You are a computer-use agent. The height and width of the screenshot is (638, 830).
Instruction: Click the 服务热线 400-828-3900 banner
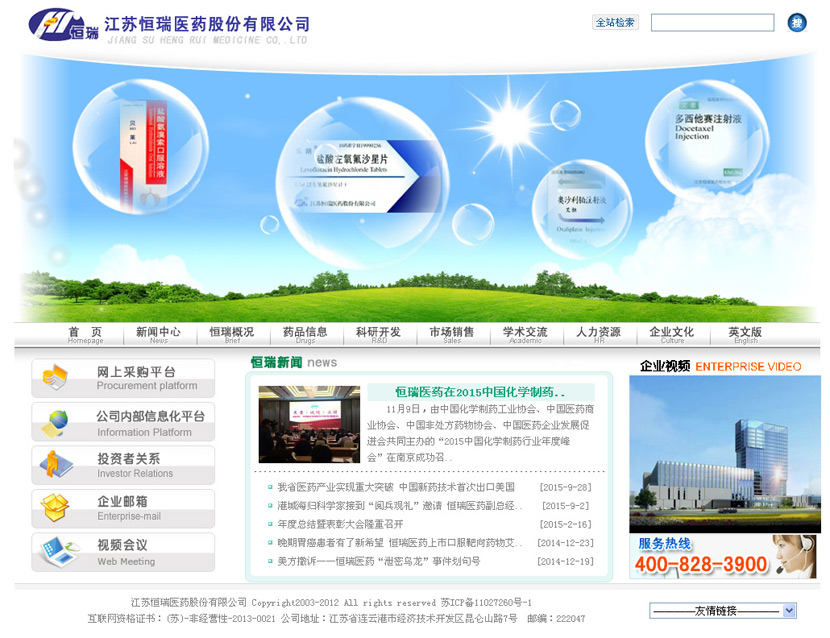coord(725,556)
